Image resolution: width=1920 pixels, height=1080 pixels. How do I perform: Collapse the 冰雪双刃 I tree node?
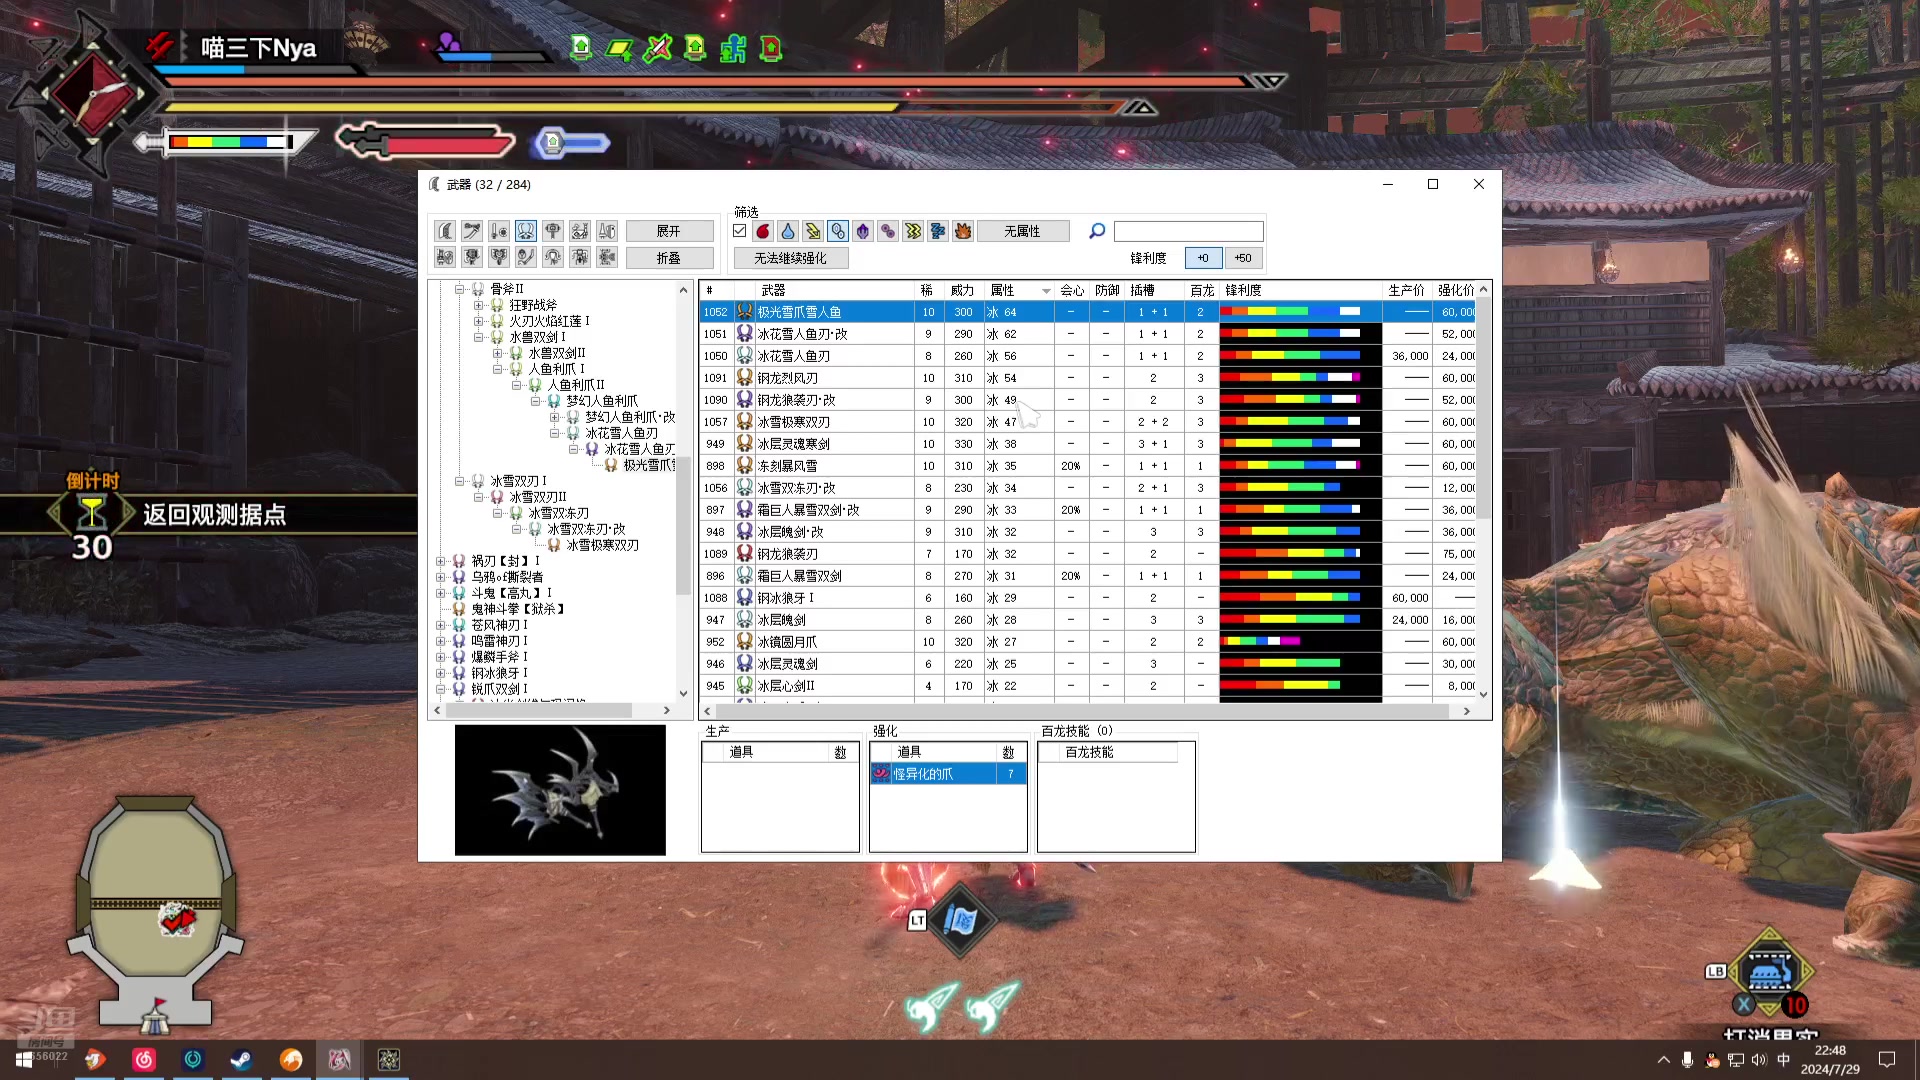point(460,481)
